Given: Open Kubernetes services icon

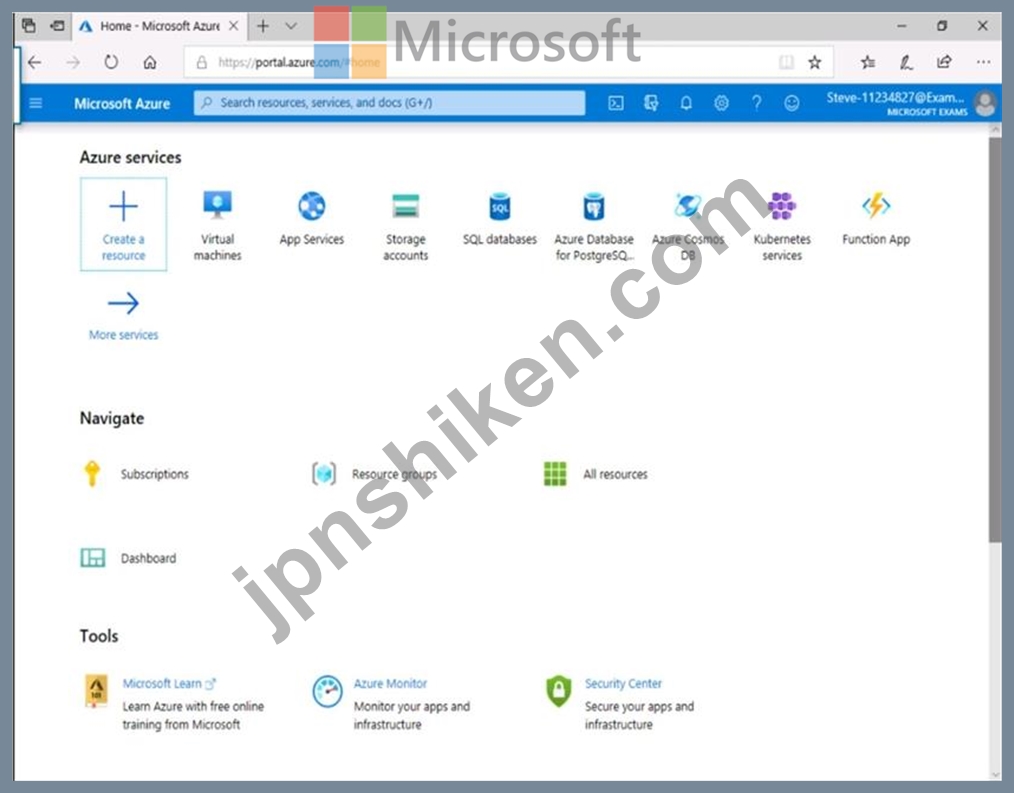Looking at the screenshot, I should (782, 206).
